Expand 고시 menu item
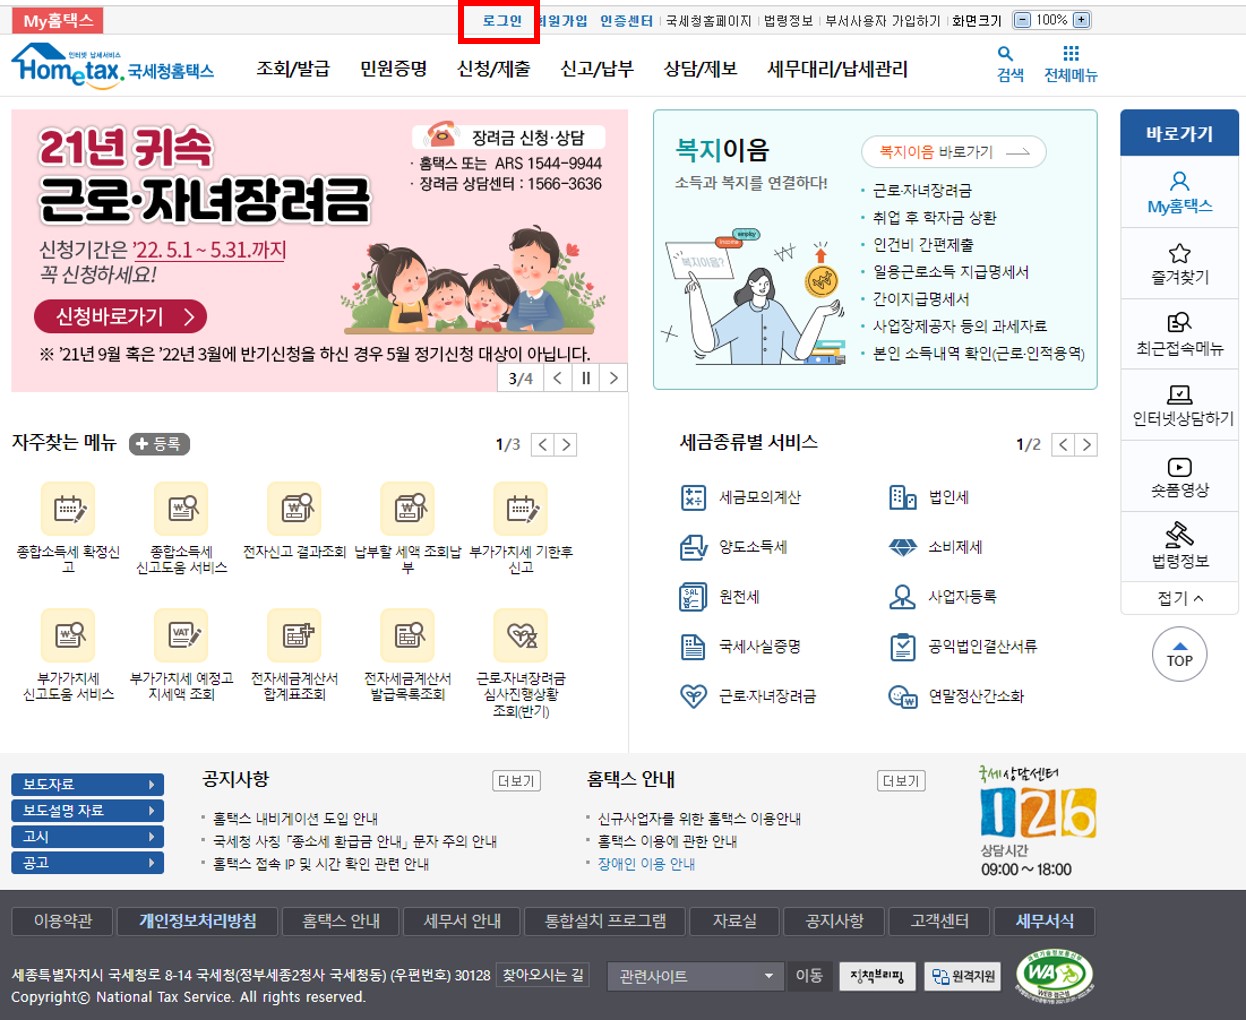Viewport: 1246px width, 1020px height. [x=87, y=836]
